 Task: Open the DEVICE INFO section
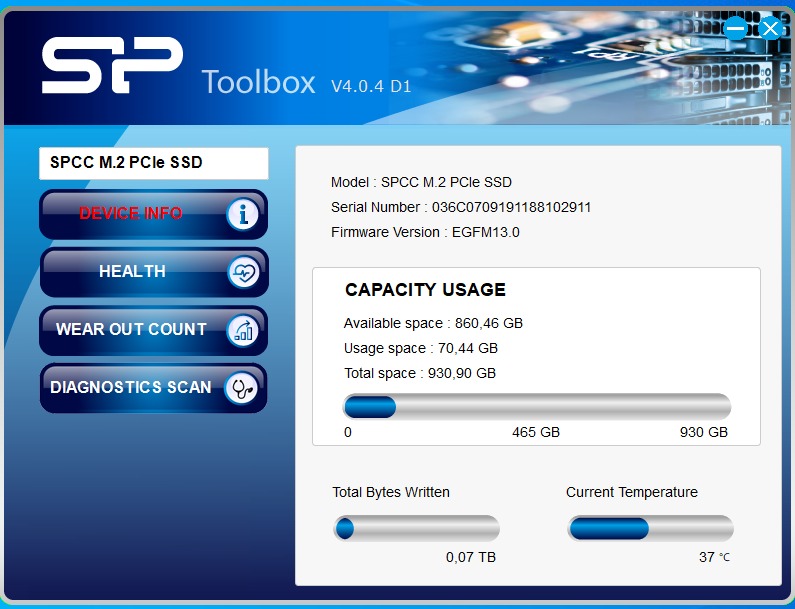(x=153, y=214)
